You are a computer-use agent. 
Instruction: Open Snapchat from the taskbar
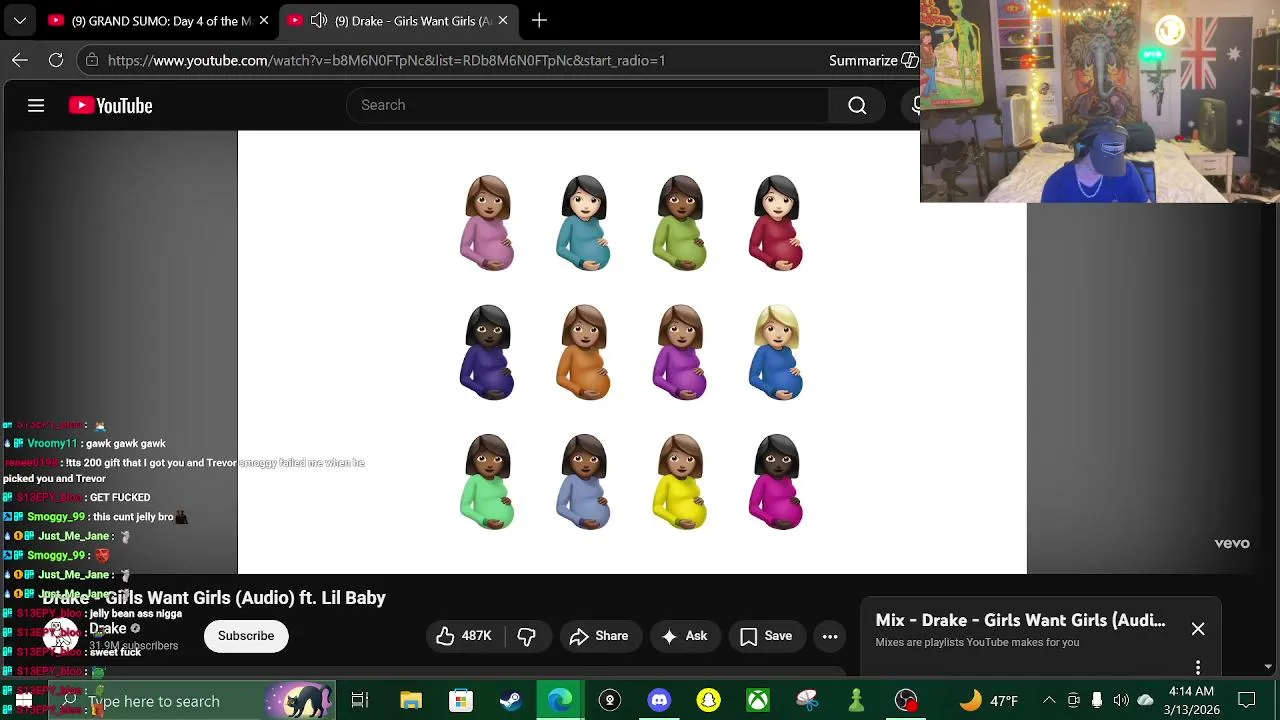click(709, 701)
